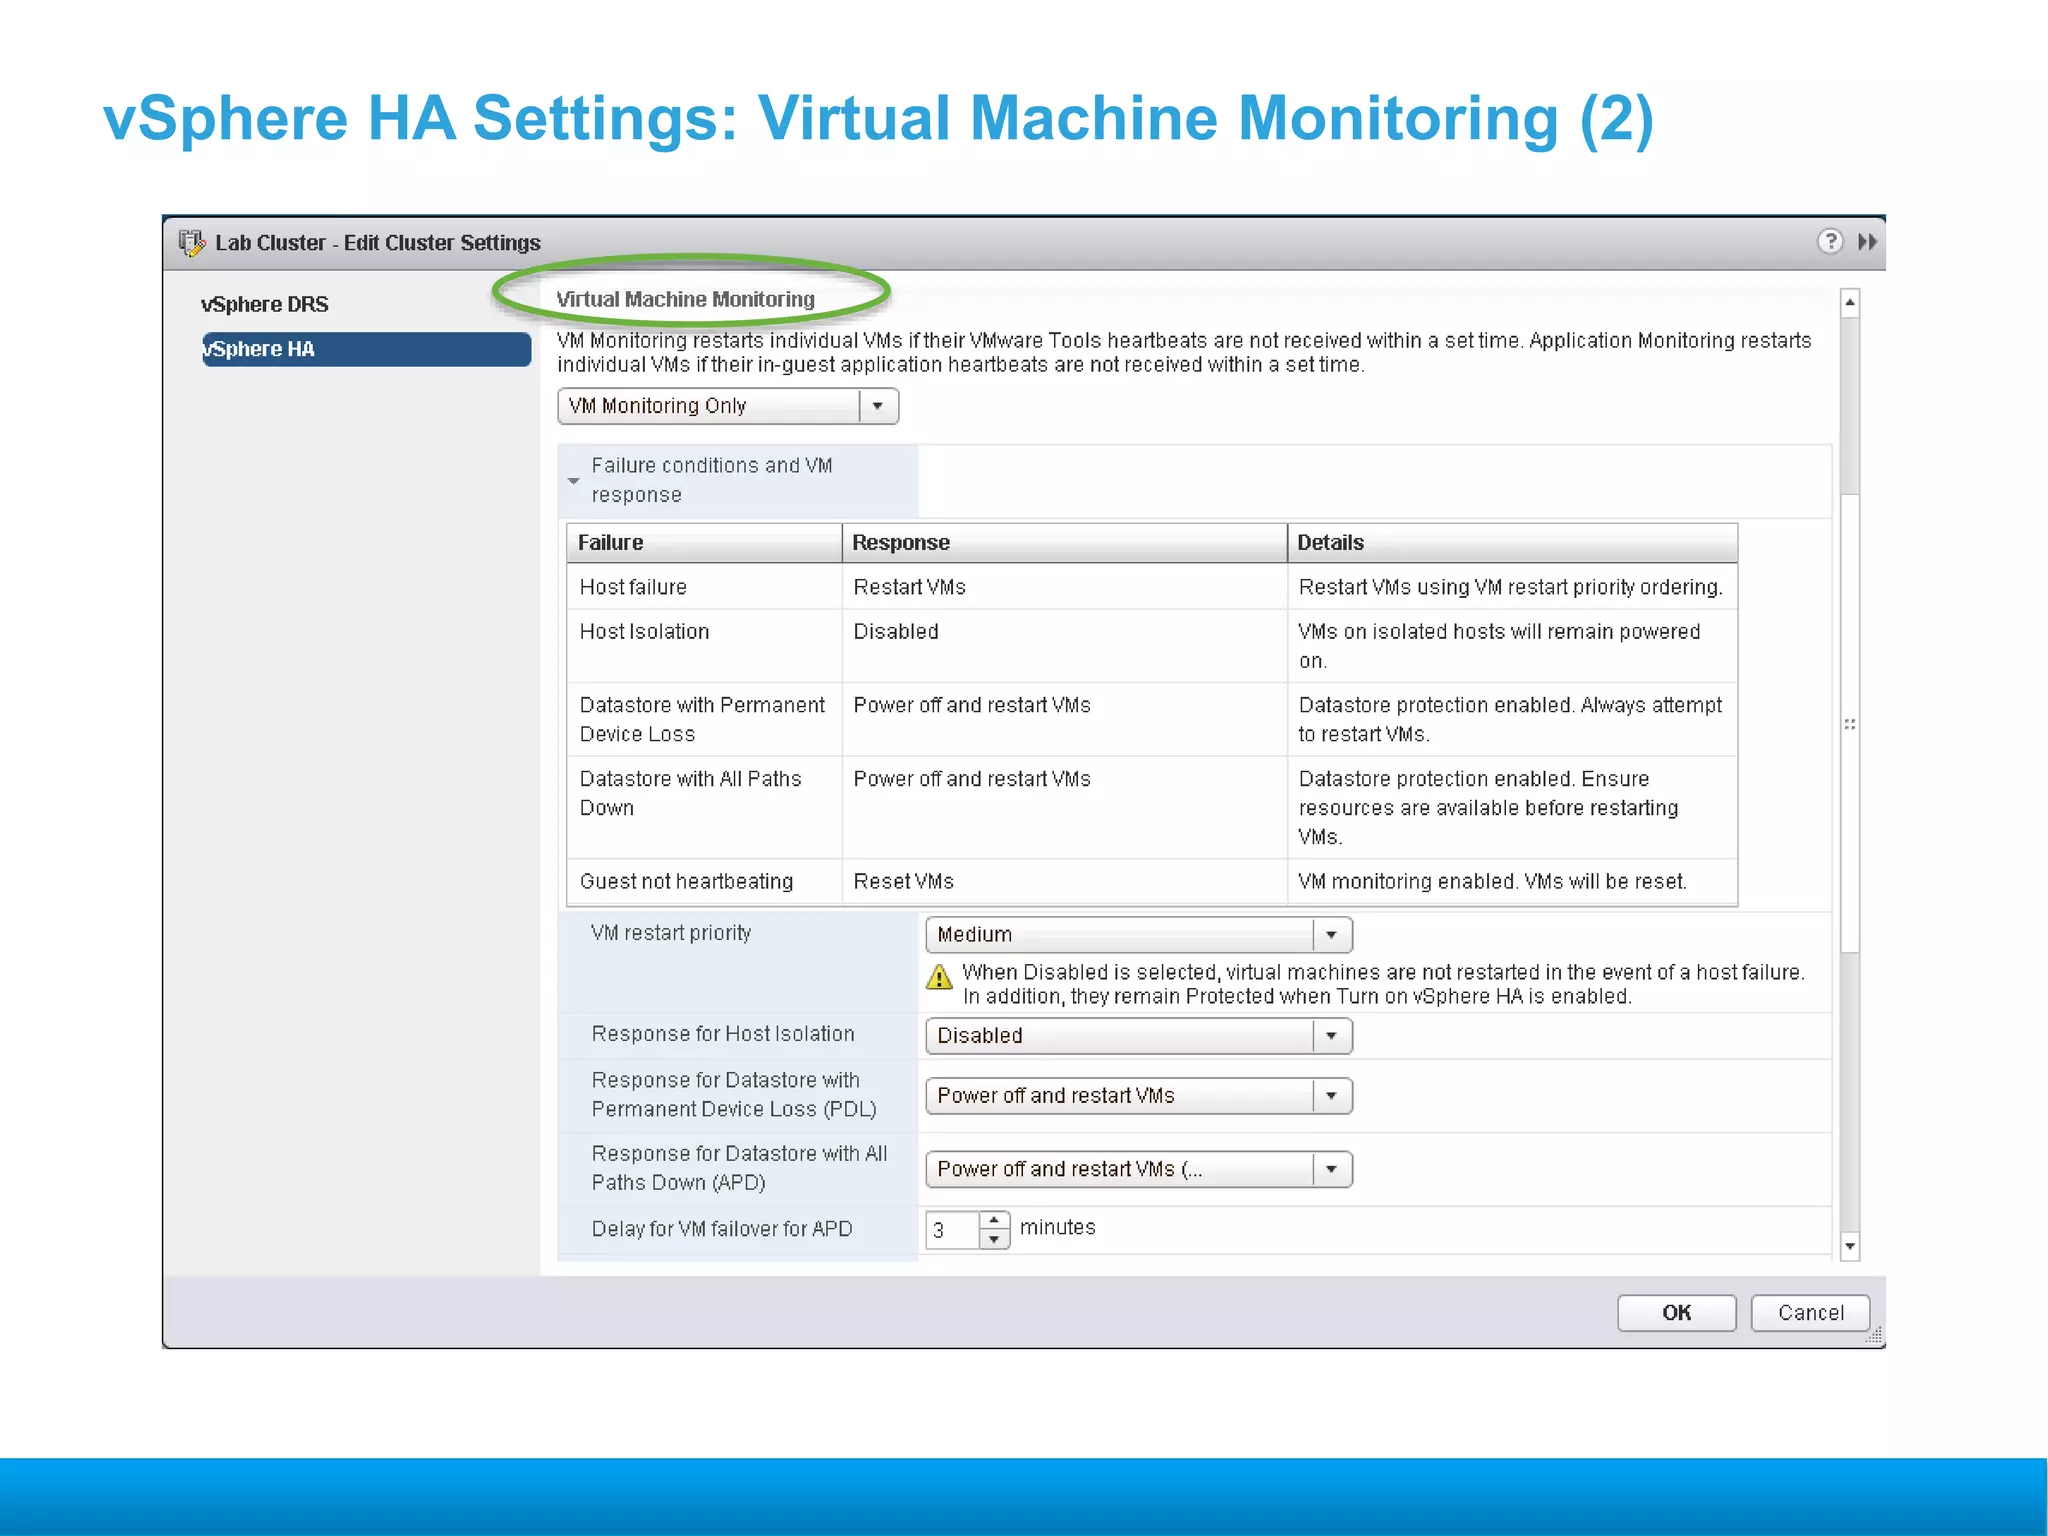Click the Delay for VM failover for APD label
The height and width of the screenshot is (1536, 2048).
click(722, 1229)
